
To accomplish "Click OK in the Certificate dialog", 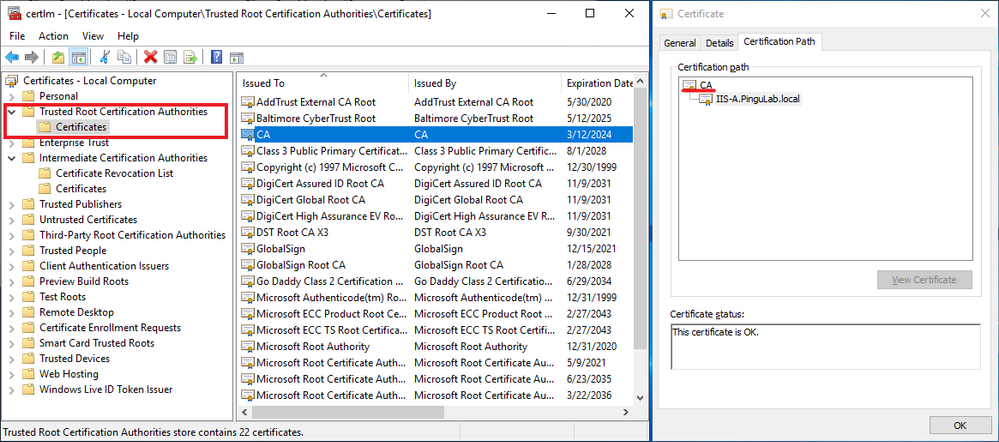I will (x=960, y=425).
